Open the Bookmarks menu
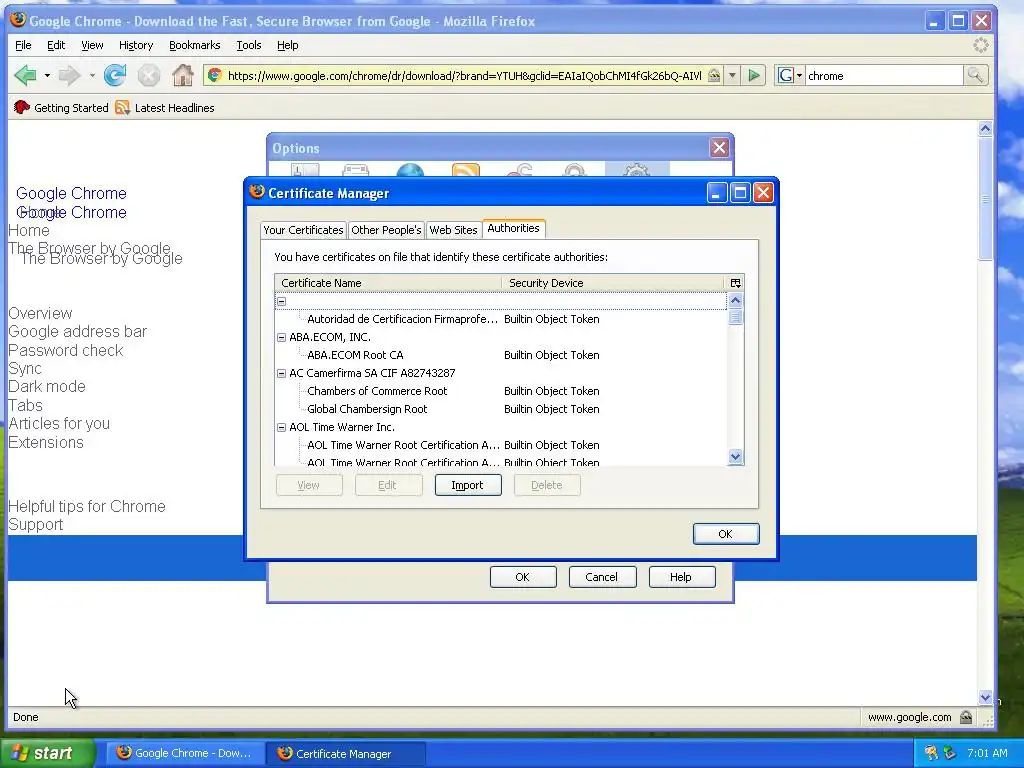 [x=195, y=45]
